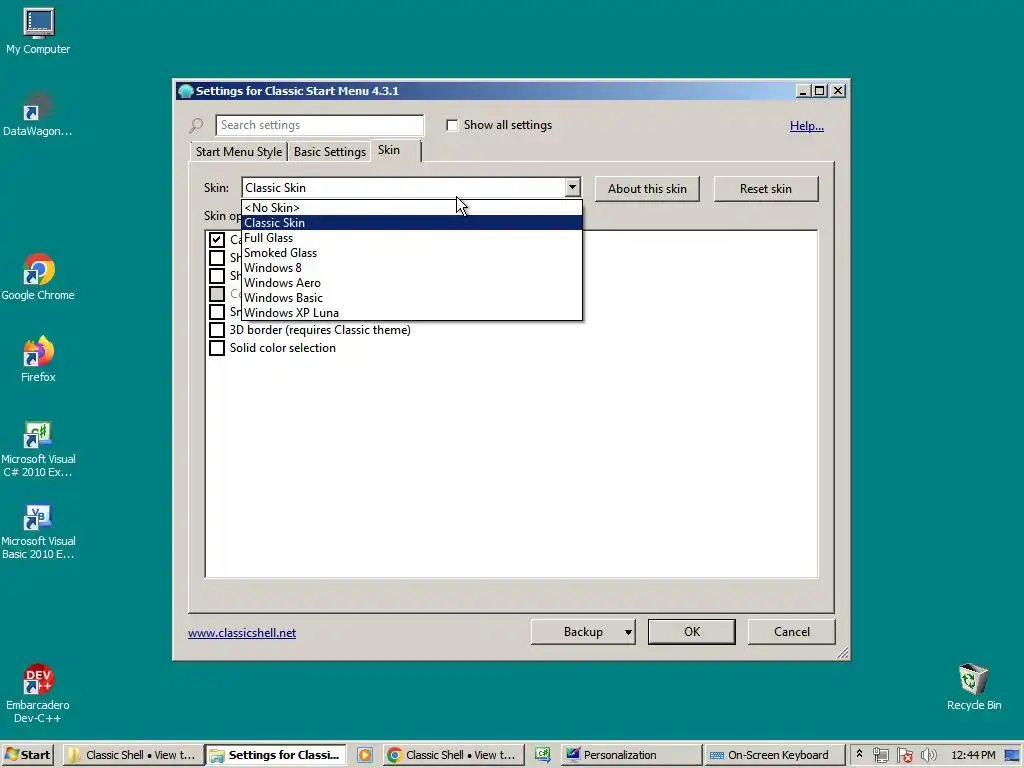Viewport: 1024px width, 768px height.
Task: Choose Windows XP Luna skin
Action: (x=411, y=313)
